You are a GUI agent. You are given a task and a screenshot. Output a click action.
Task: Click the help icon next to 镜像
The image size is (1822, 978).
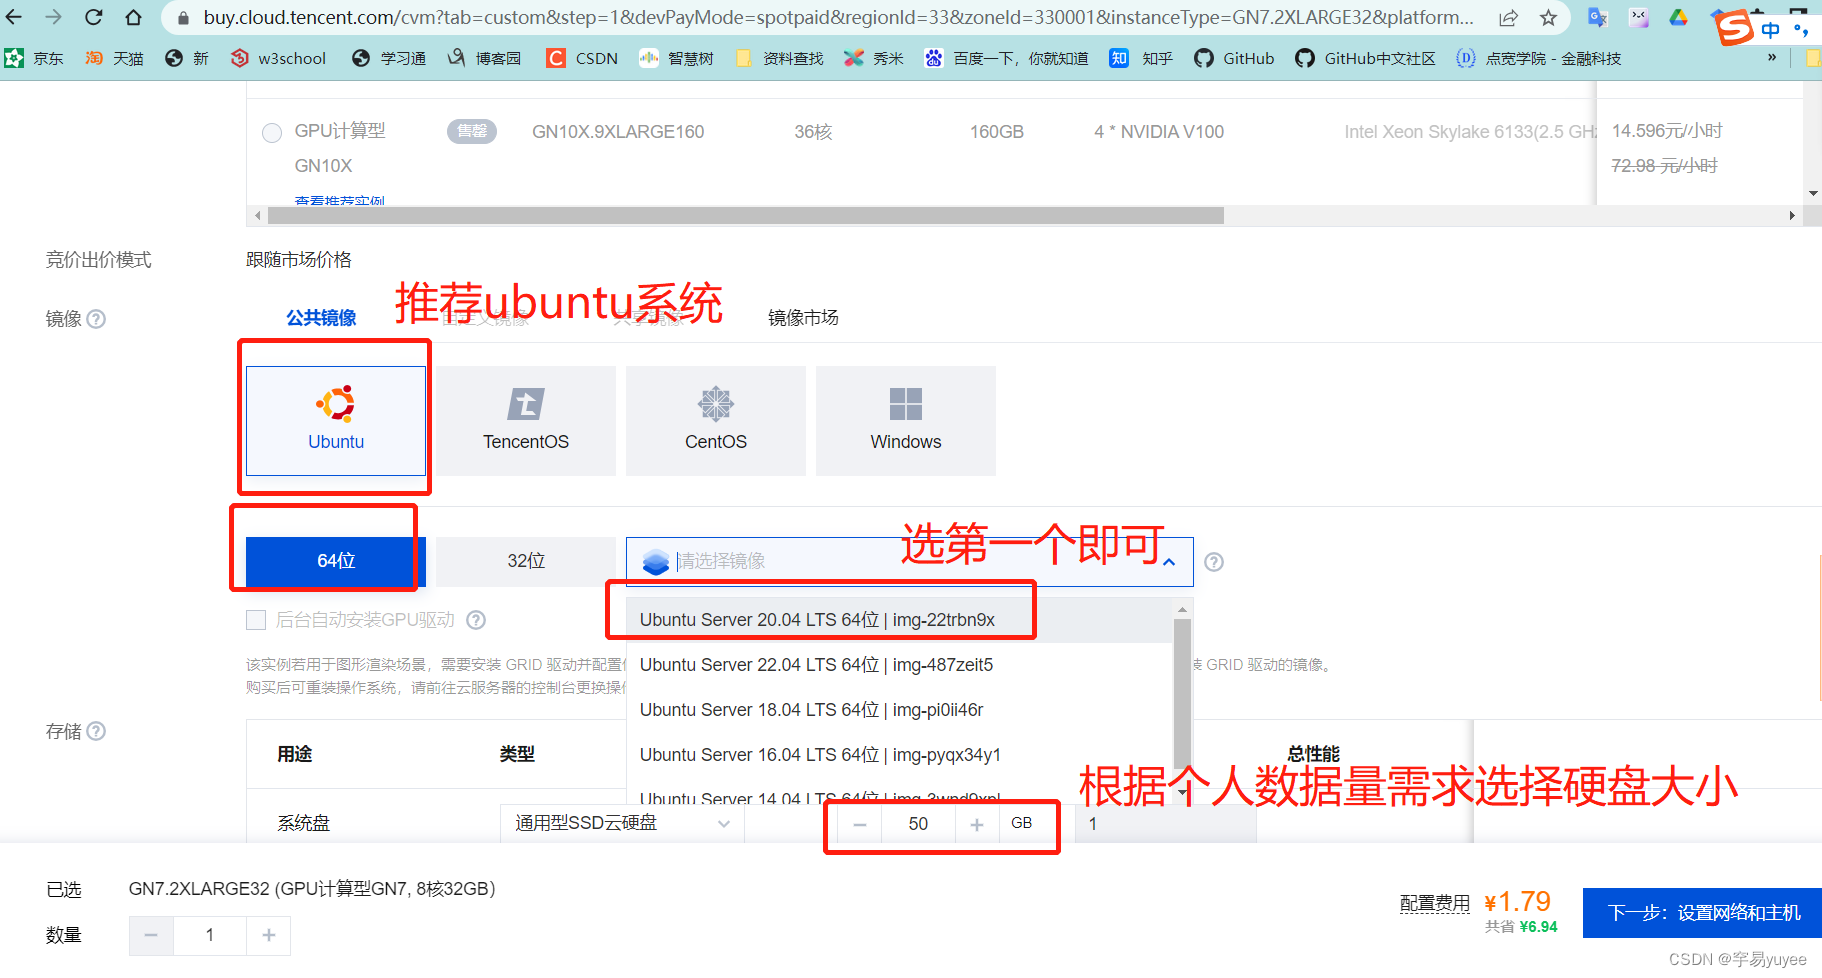96,319
